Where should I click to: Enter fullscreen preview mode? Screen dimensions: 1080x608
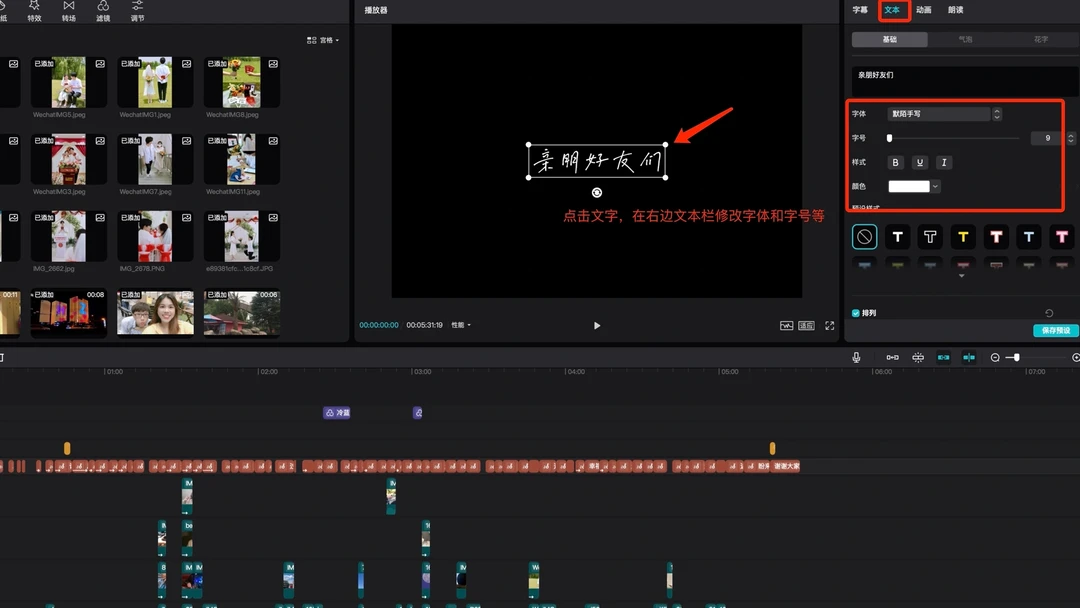[x=829, y=326]
